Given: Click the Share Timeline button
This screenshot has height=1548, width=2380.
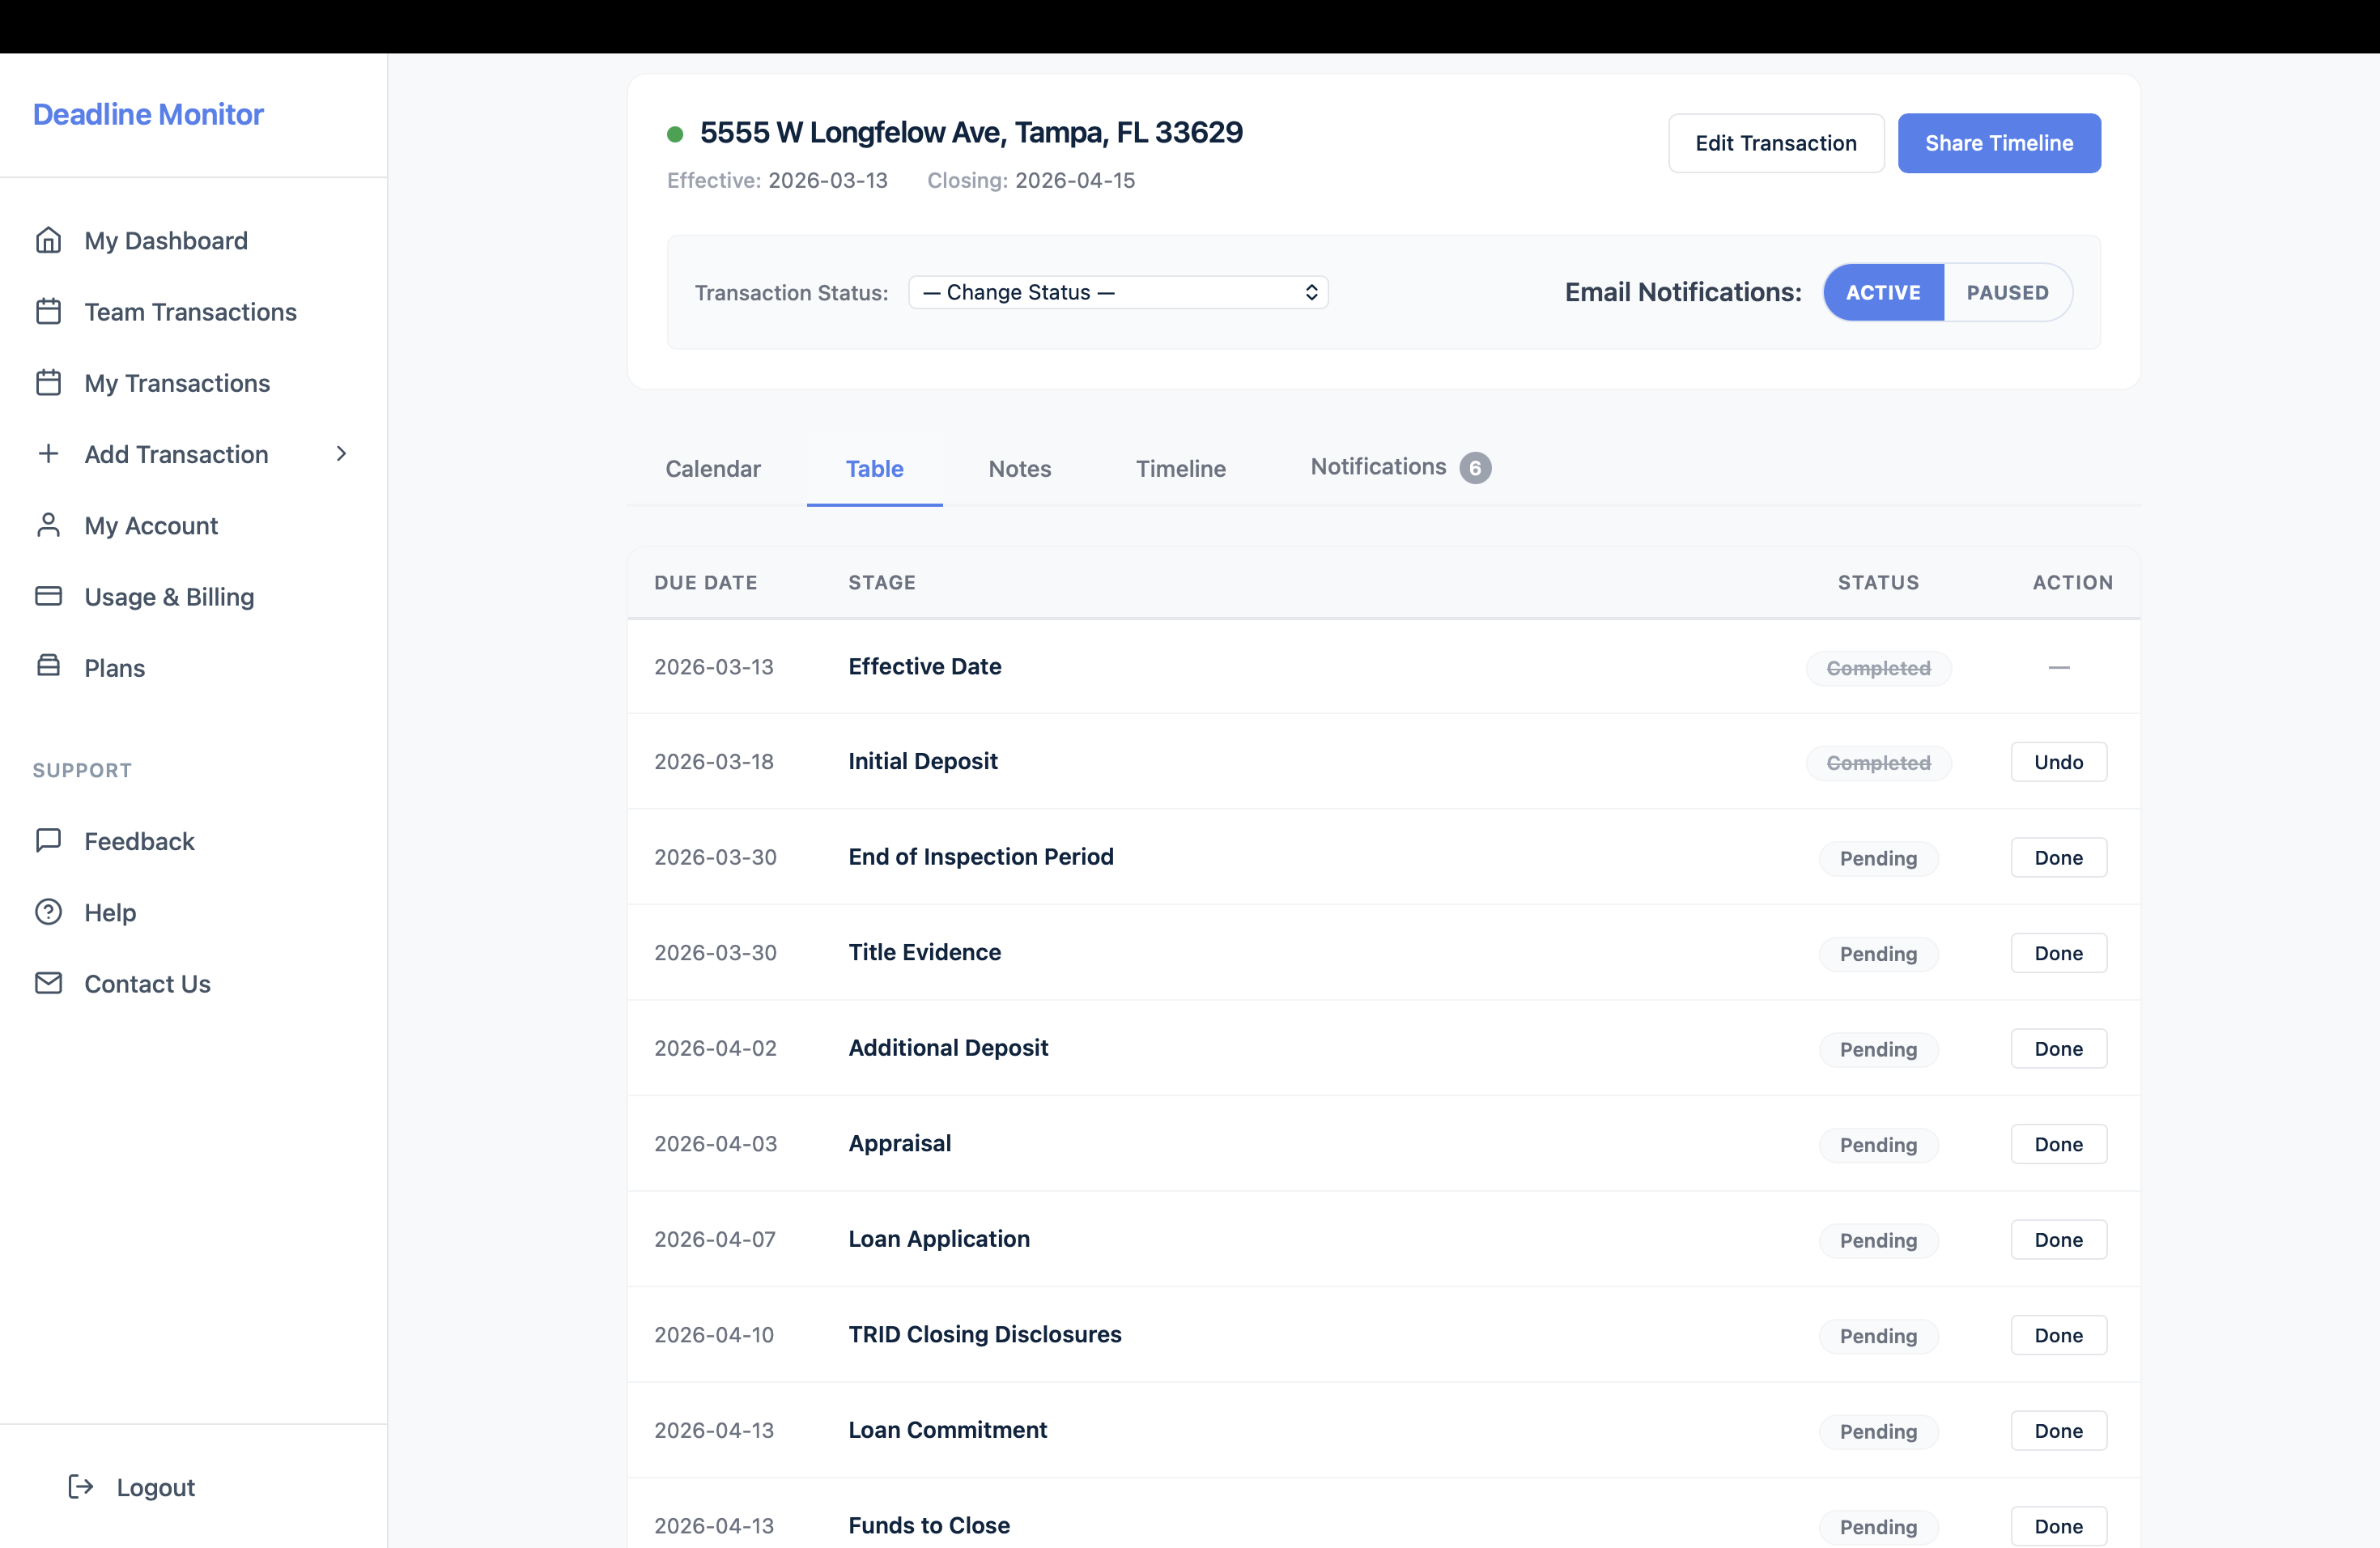Looking at the screenshot, I should [x=1999, y=143].
